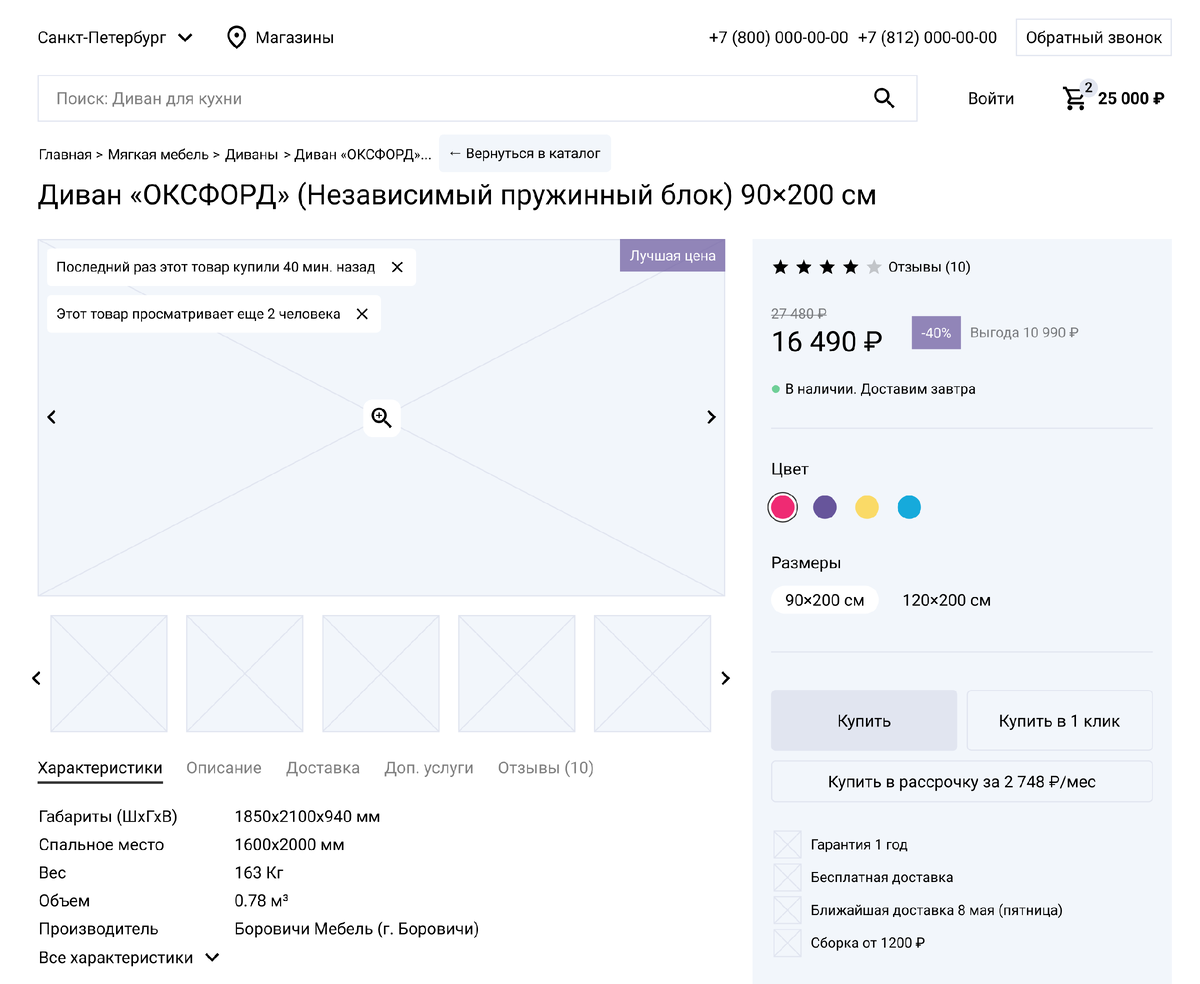Request Обратный звонок
Viewport: 1200px width, 984px height.
click(x=1094, y=38)
